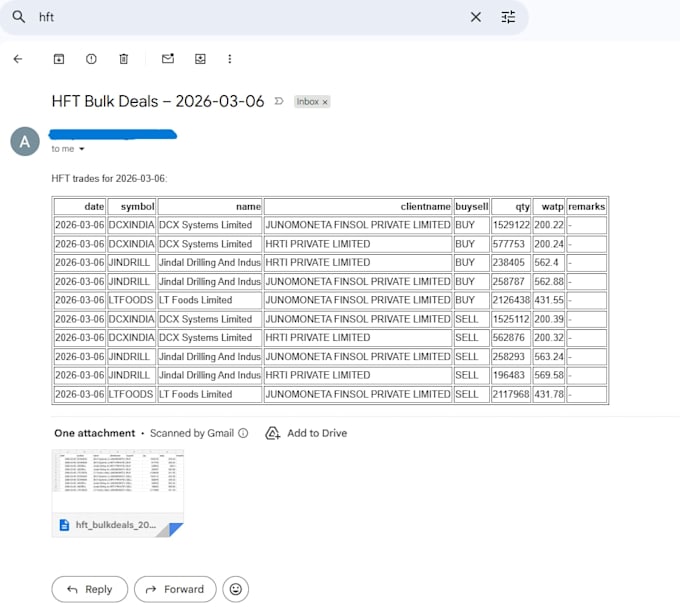Click the 'One attachment' label
The height and width of the screenshot is (612, 680).
95,433
